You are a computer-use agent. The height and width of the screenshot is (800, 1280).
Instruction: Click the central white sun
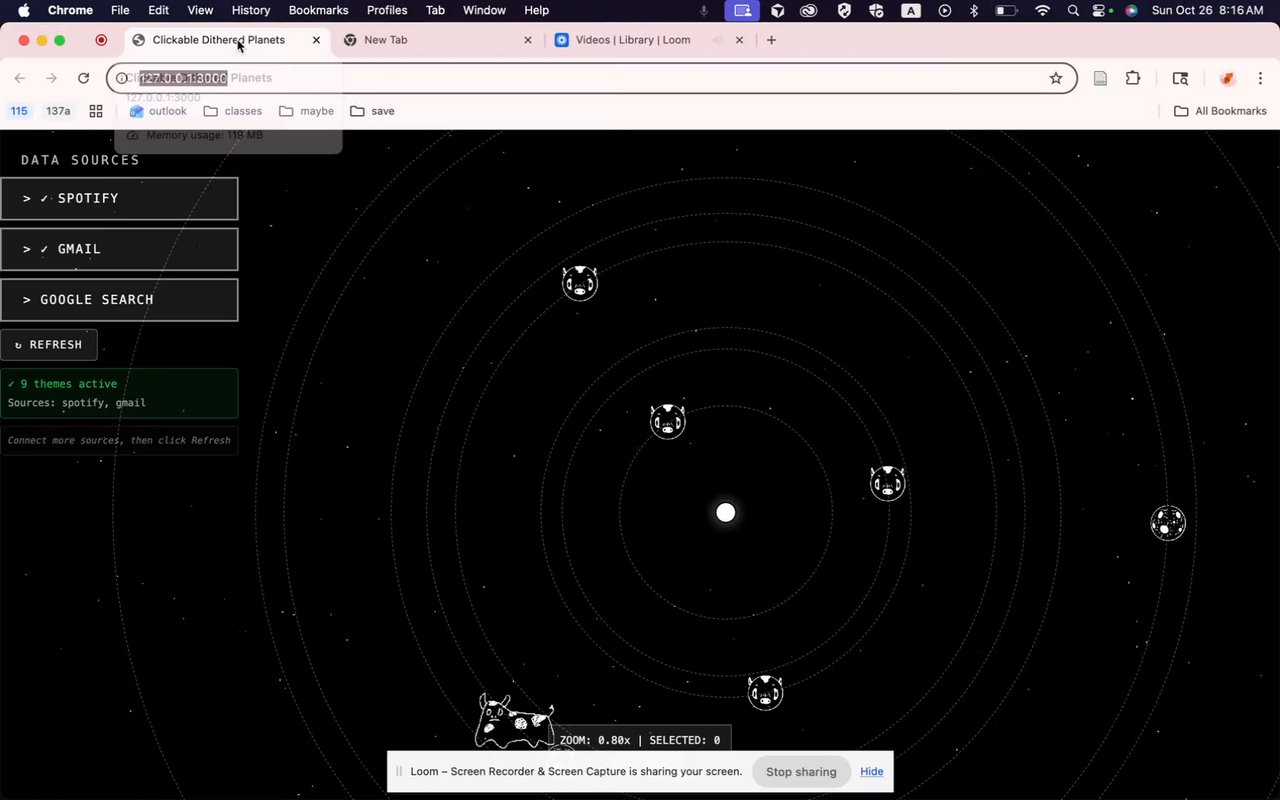pos(726,513)
